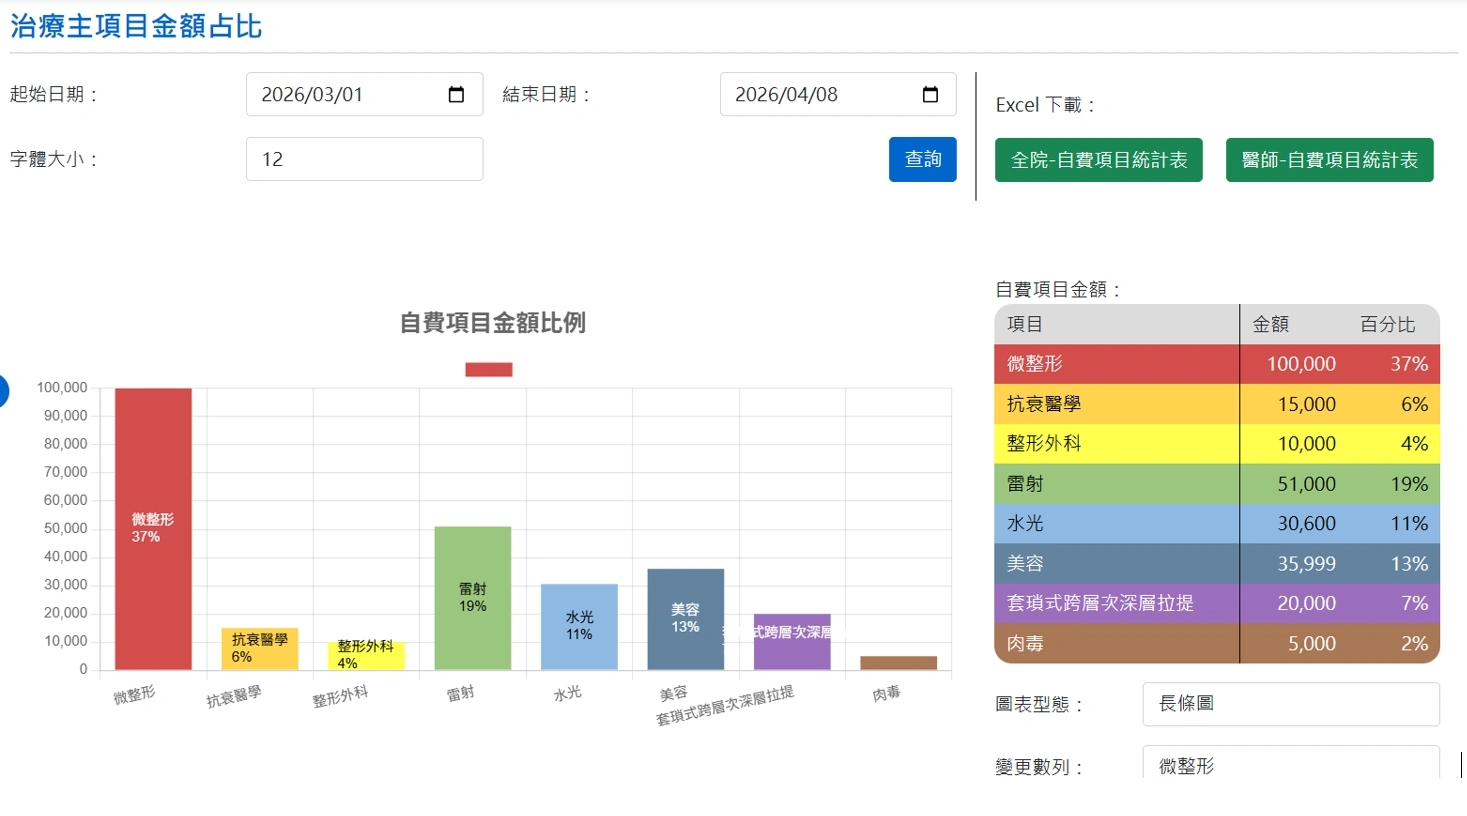Click the 結束日期 date field 2026/04/08
The height and width of the screenshot is (816, 1467).
click(838, 94)
